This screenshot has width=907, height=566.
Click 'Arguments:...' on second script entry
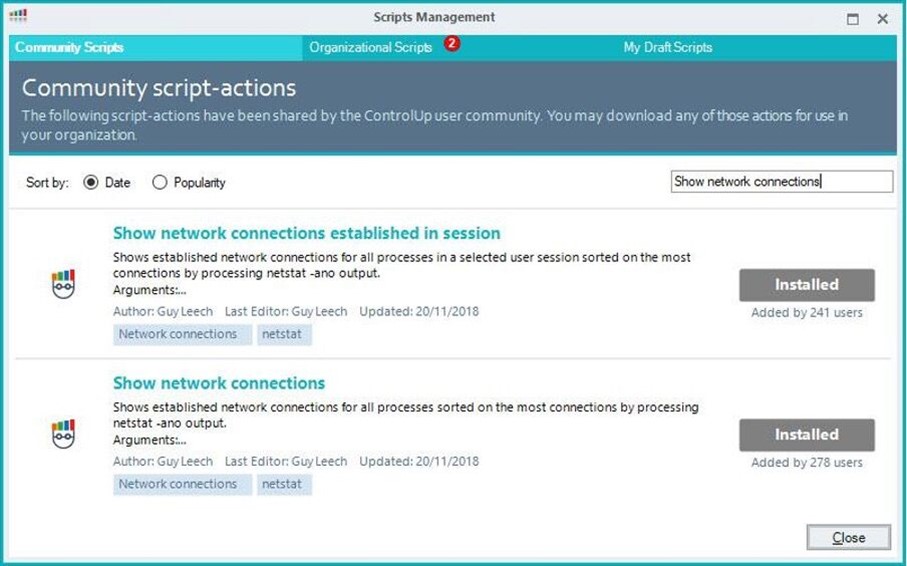point(149,440)
